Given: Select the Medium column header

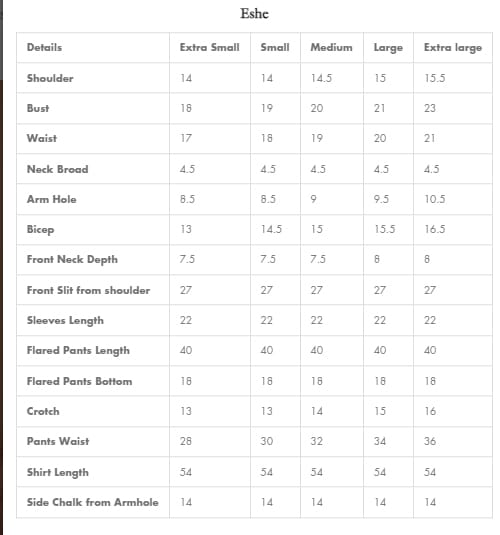Looking at the screenshot, I should click(331, 47).
